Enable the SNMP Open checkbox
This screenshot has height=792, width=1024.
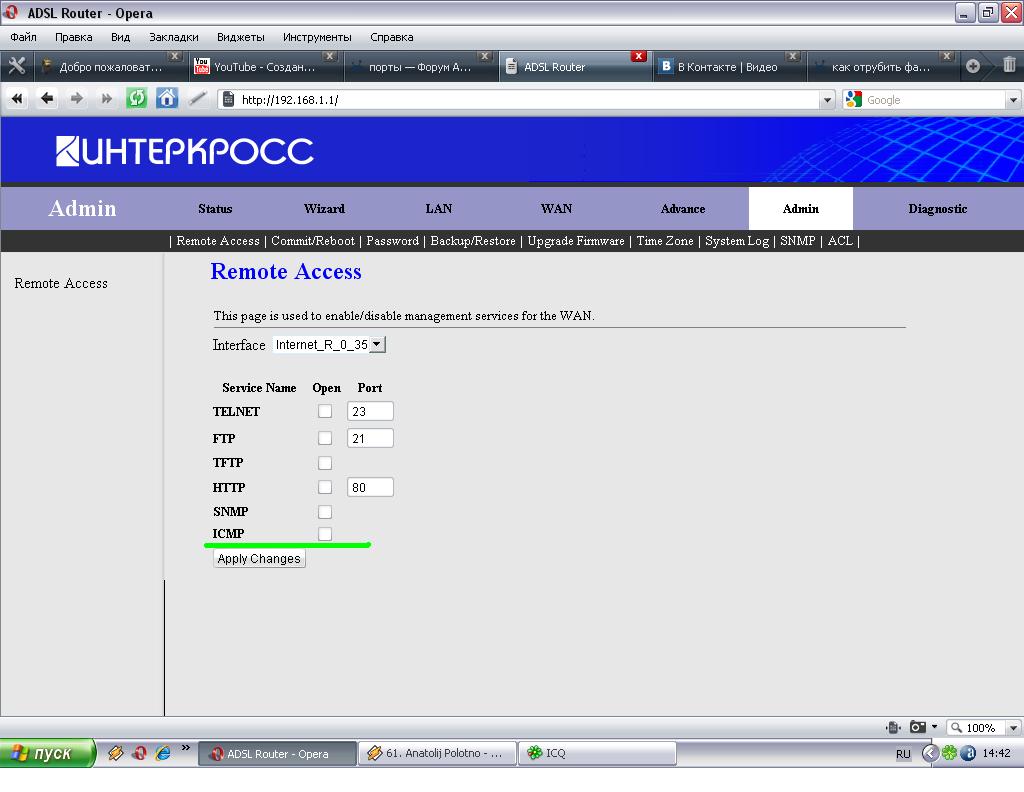325,512
